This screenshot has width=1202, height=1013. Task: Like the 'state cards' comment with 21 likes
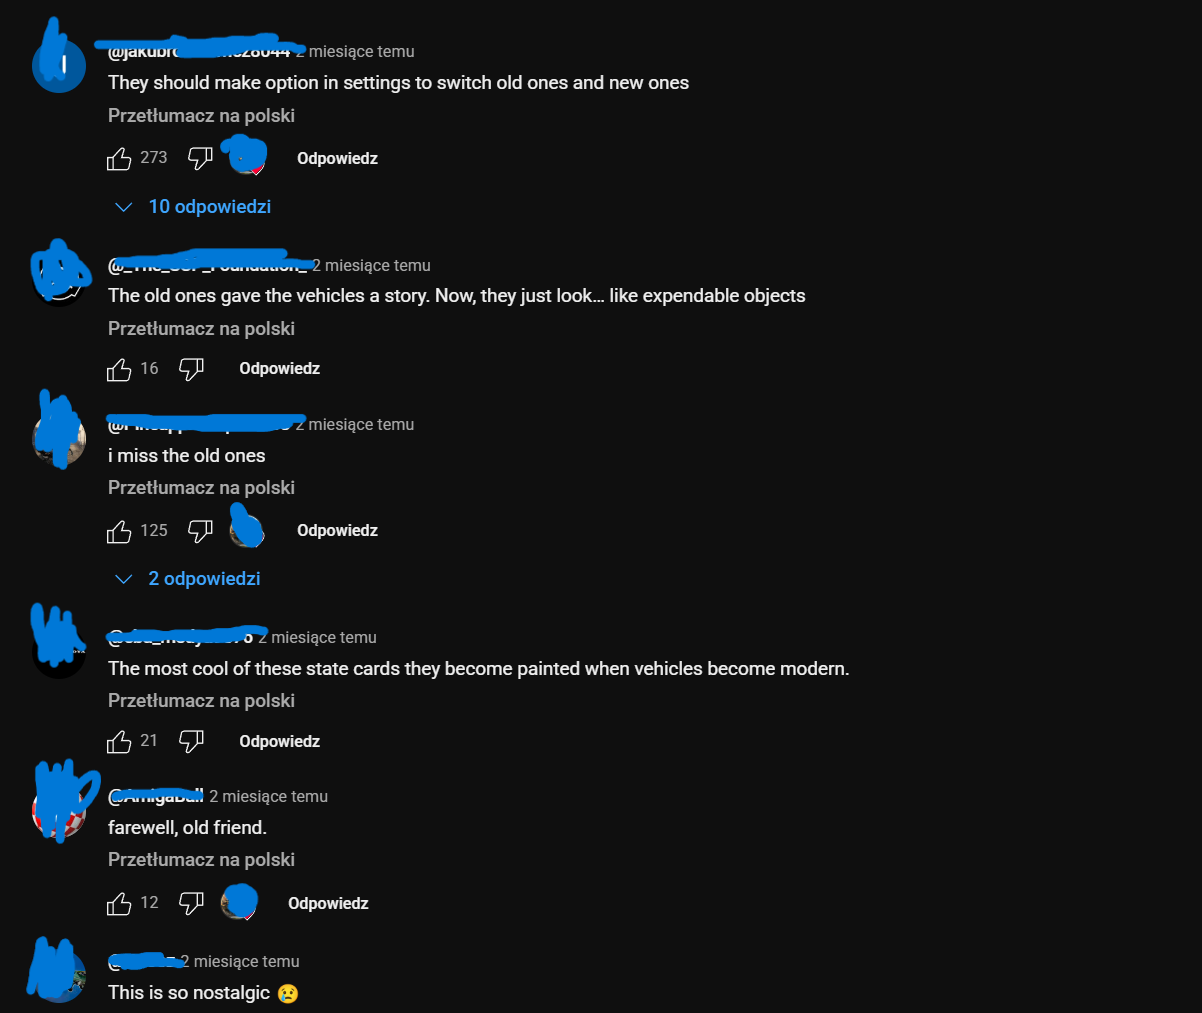pos(119,741)
